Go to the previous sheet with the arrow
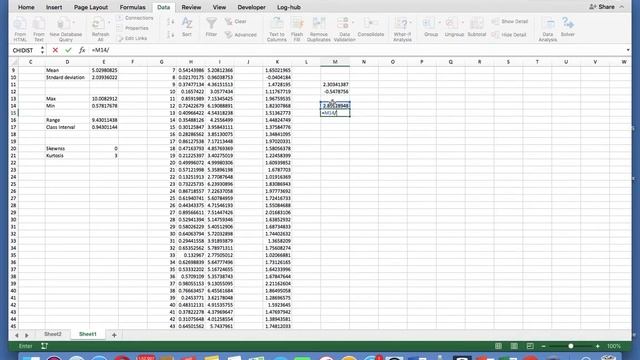640x360 pixels. pyautogui.click(x=16, y=335)
